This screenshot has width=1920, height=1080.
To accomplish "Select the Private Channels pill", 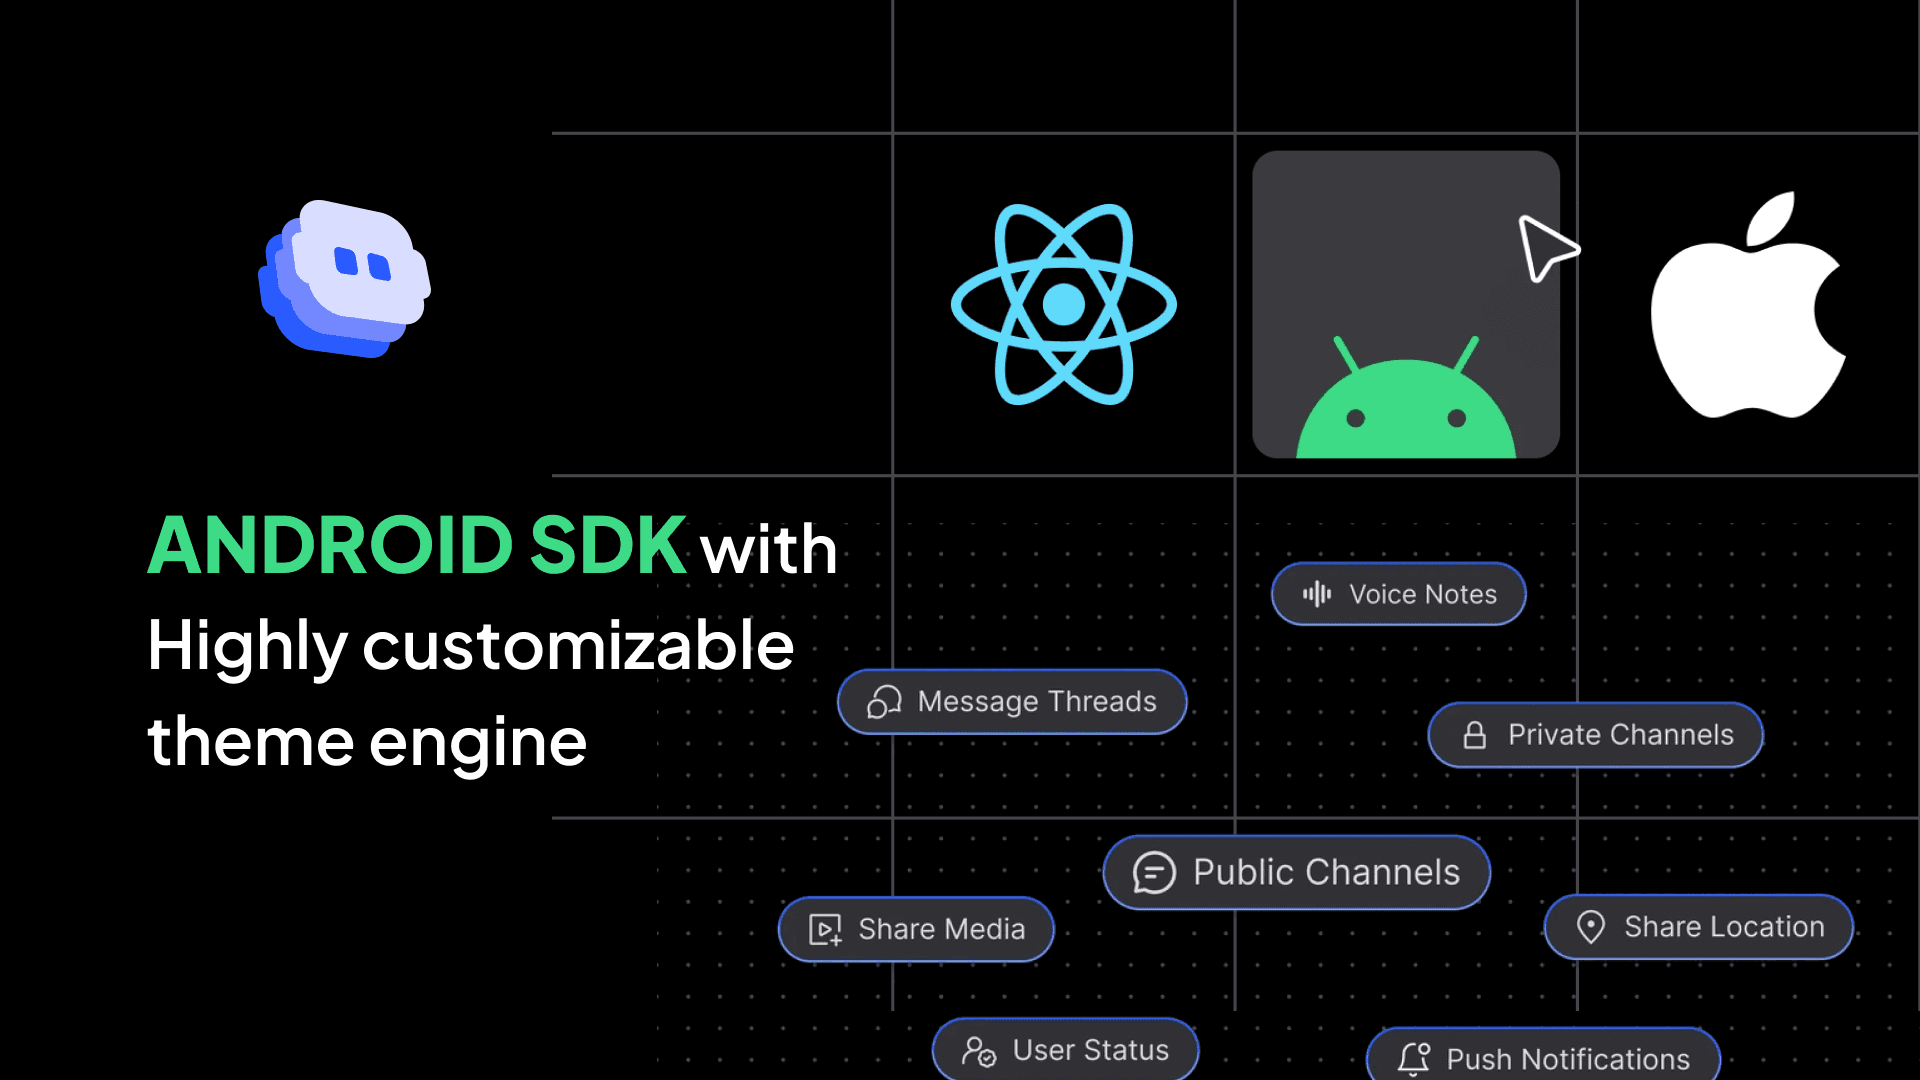I will (1595, 735).
